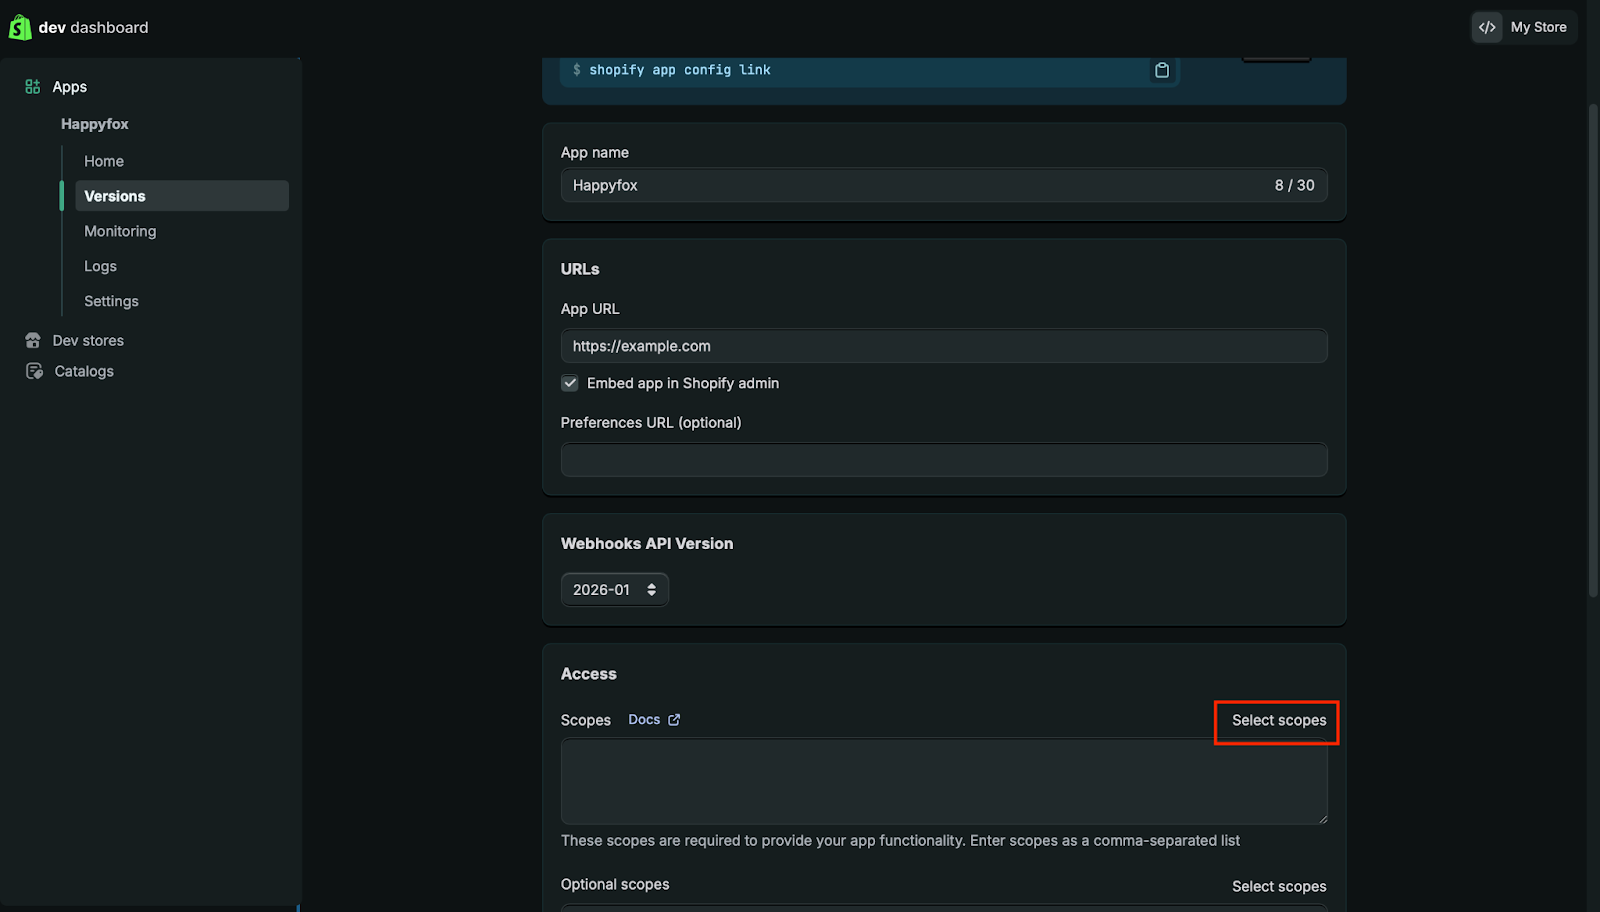Screen dimensions: 1600x912
Task: Toggle Embed app in Shopify admin checkbox
Action: pos(570,383)
